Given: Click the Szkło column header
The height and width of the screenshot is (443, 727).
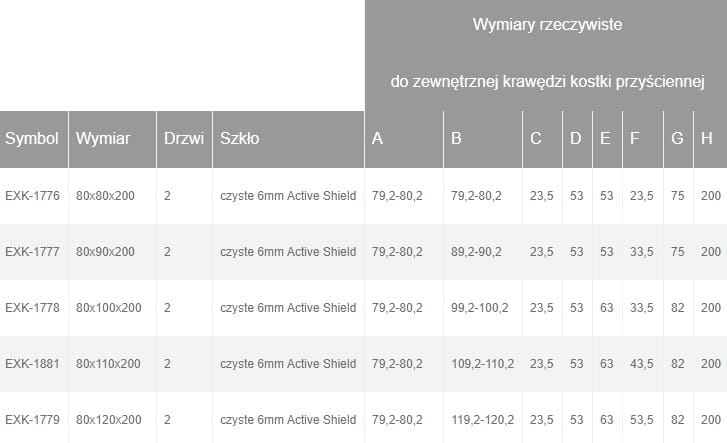Looking at the screenshot, I should 240,139.
